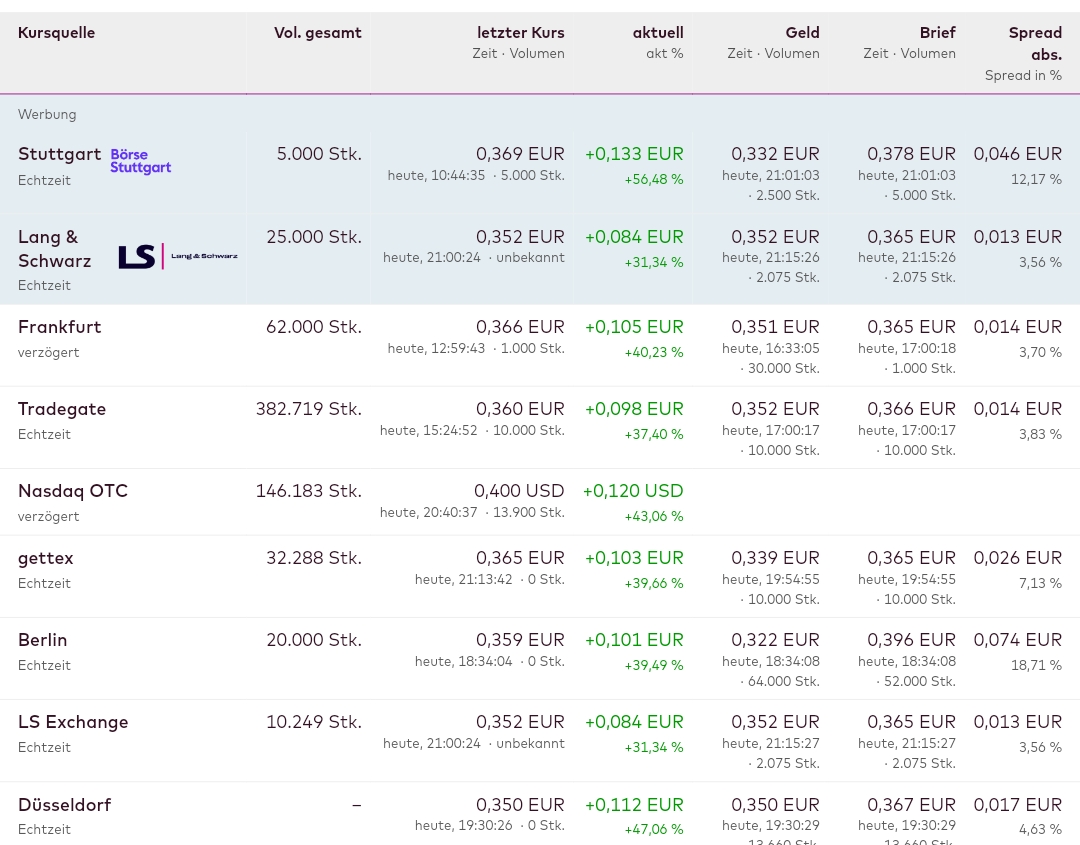Select Stuttgart last price 0,369 EUR
1080x845 pixels.
coord(520,154)
